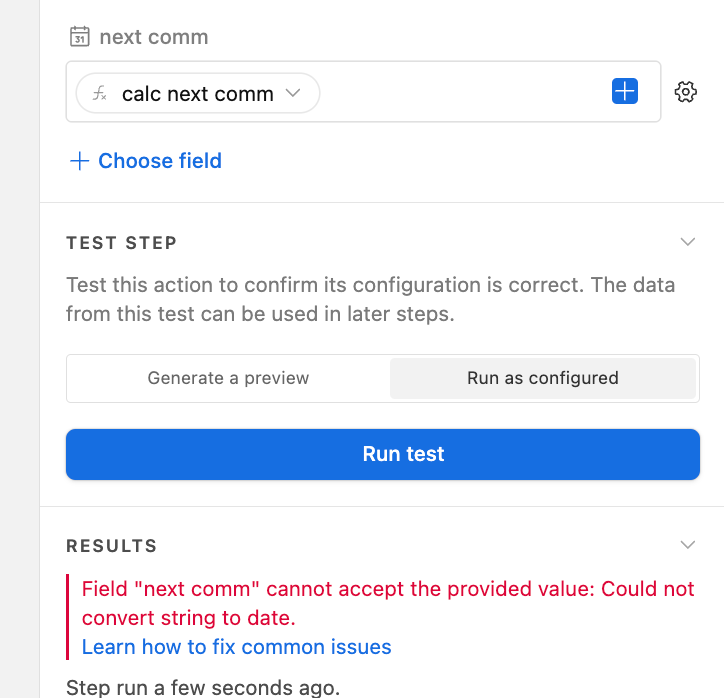Collapse the Test Step section chevron
The image size is (724, 698).
pyautogui.click(x=688, y=242)
